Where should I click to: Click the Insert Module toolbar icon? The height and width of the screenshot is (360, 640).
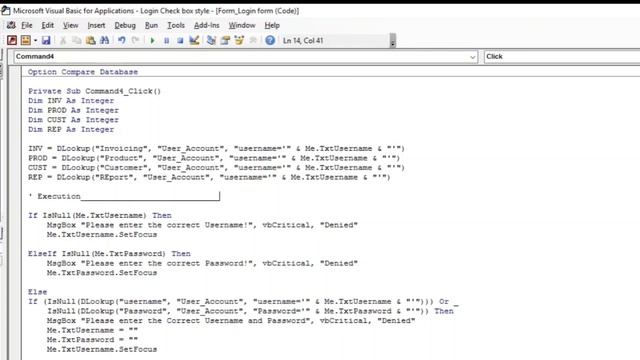[26, 40]
